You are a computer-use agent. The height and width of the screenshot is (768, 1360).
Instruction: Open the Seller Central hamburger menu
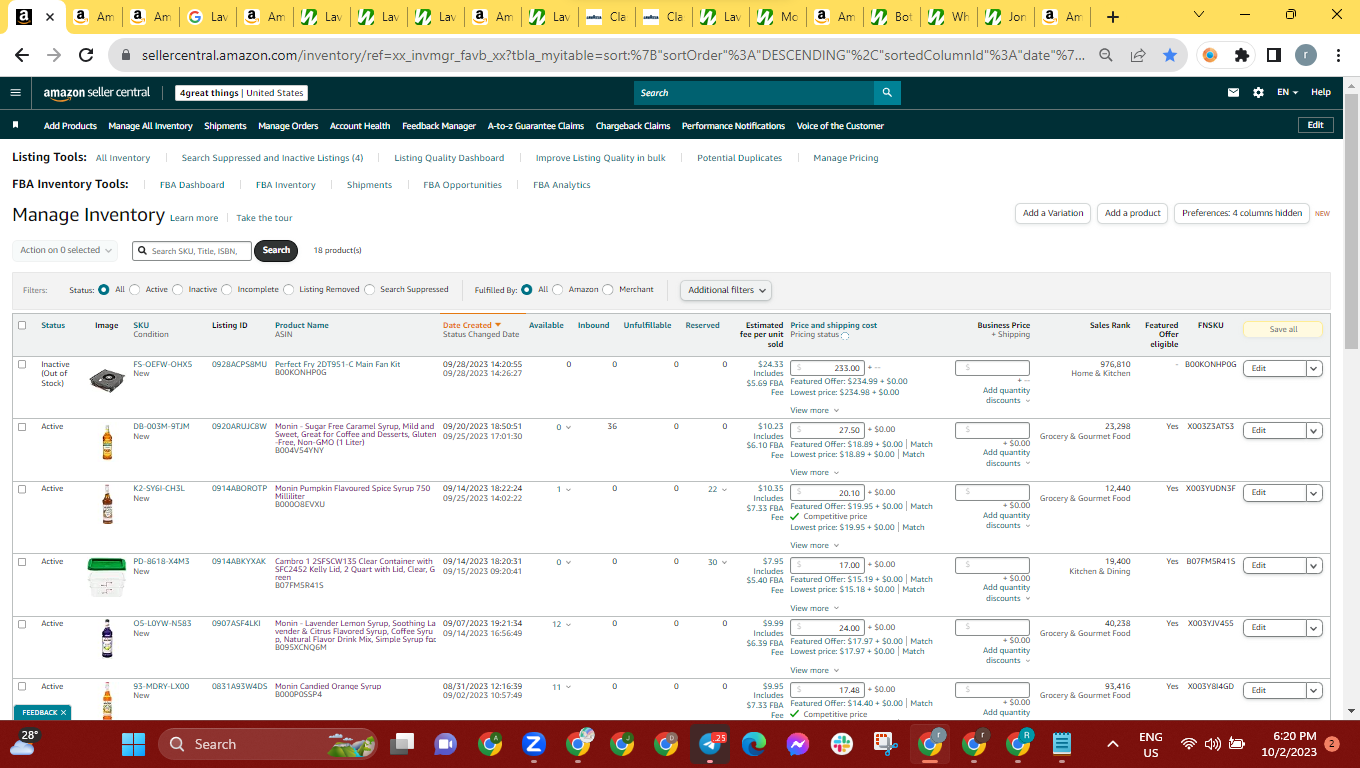(x=15, y=92)
